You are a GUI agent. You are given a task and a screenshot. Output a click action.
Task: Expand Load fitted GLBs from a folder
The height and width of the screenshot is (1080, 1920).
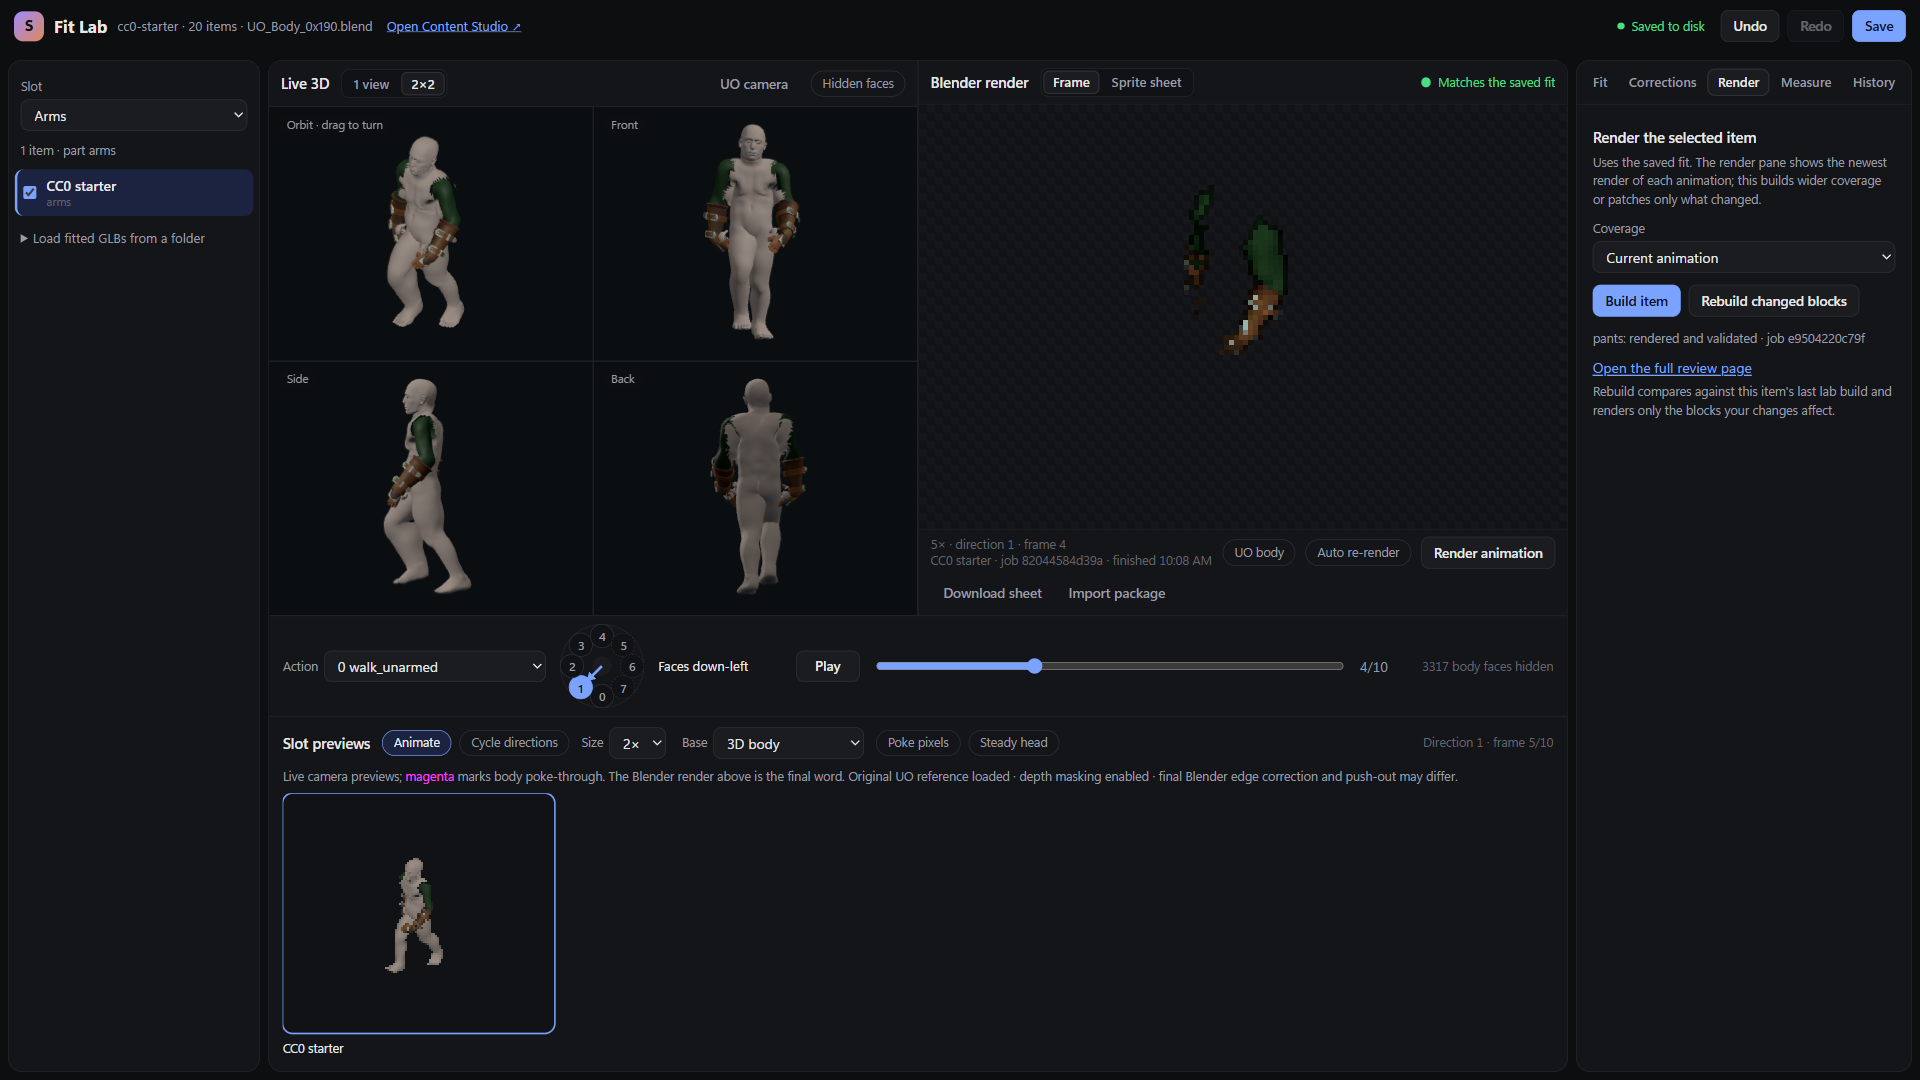point(113,239)
